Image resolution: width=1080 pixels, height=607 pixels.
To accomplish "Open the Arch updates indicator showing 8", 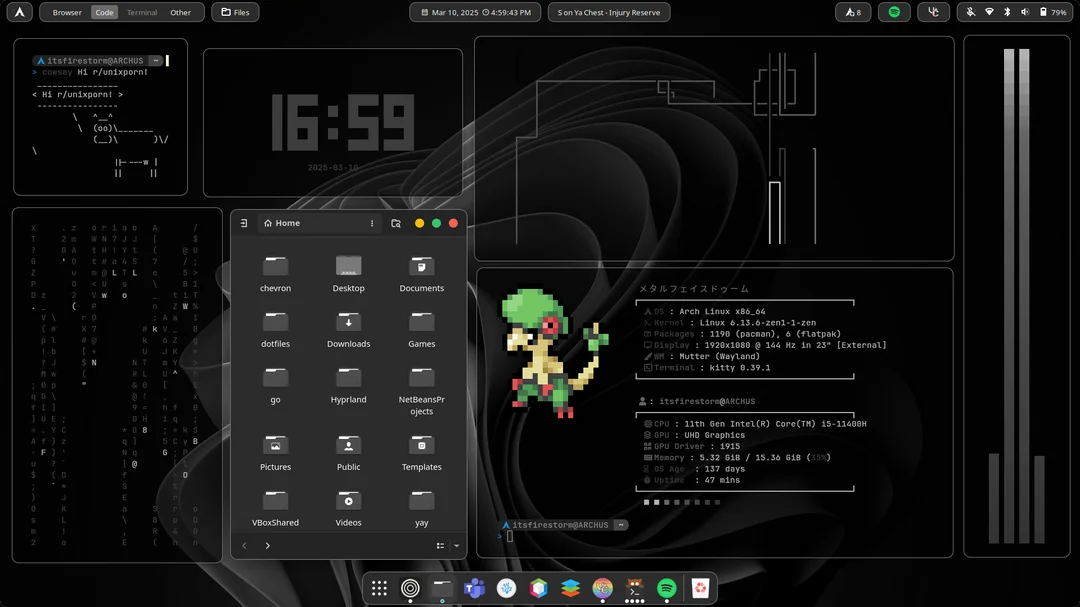I will coord(853,12).
